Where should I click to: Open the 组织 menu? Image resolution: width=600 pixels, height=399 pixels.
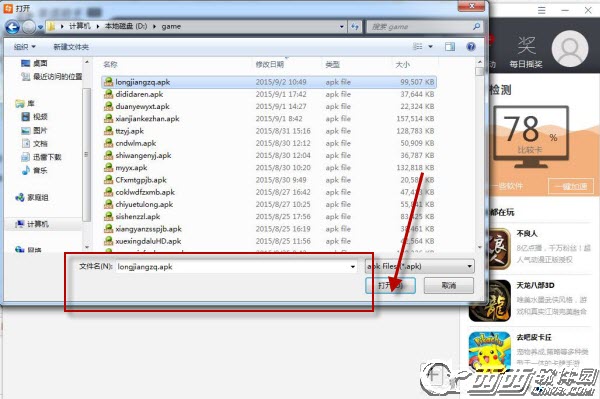[24, 47]
